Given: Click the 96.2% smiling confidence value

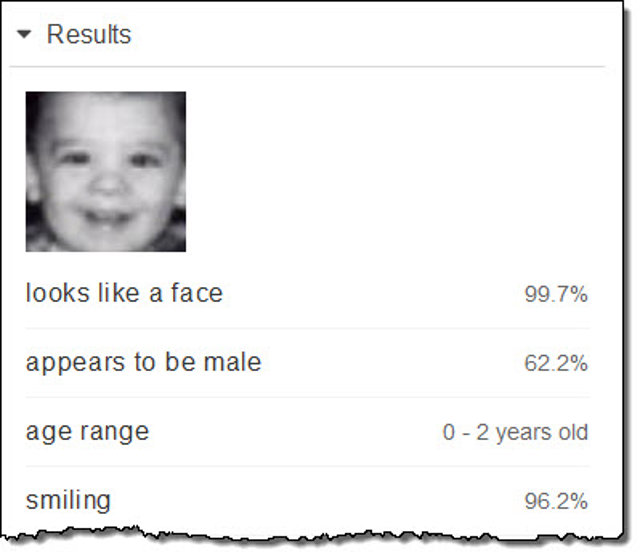Looking at the screenshot, I should (x=556, y=501).
